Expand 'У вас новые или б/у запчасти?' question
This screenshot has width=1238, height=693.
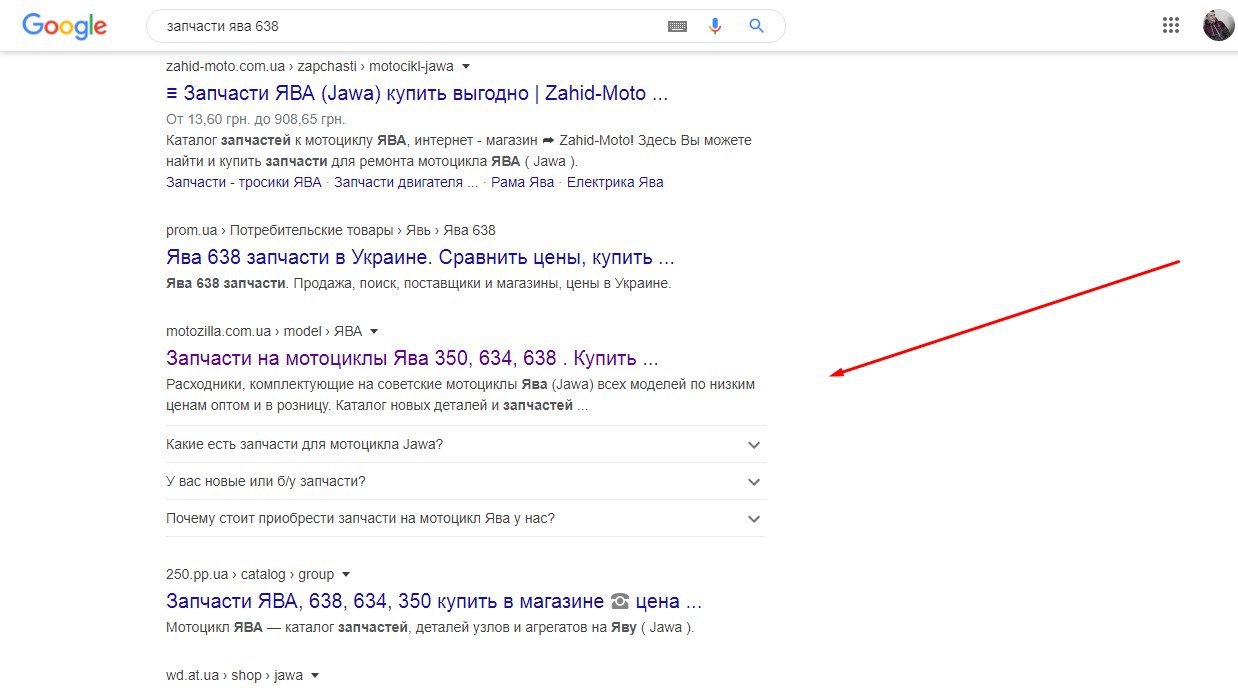tap(465, 481)
